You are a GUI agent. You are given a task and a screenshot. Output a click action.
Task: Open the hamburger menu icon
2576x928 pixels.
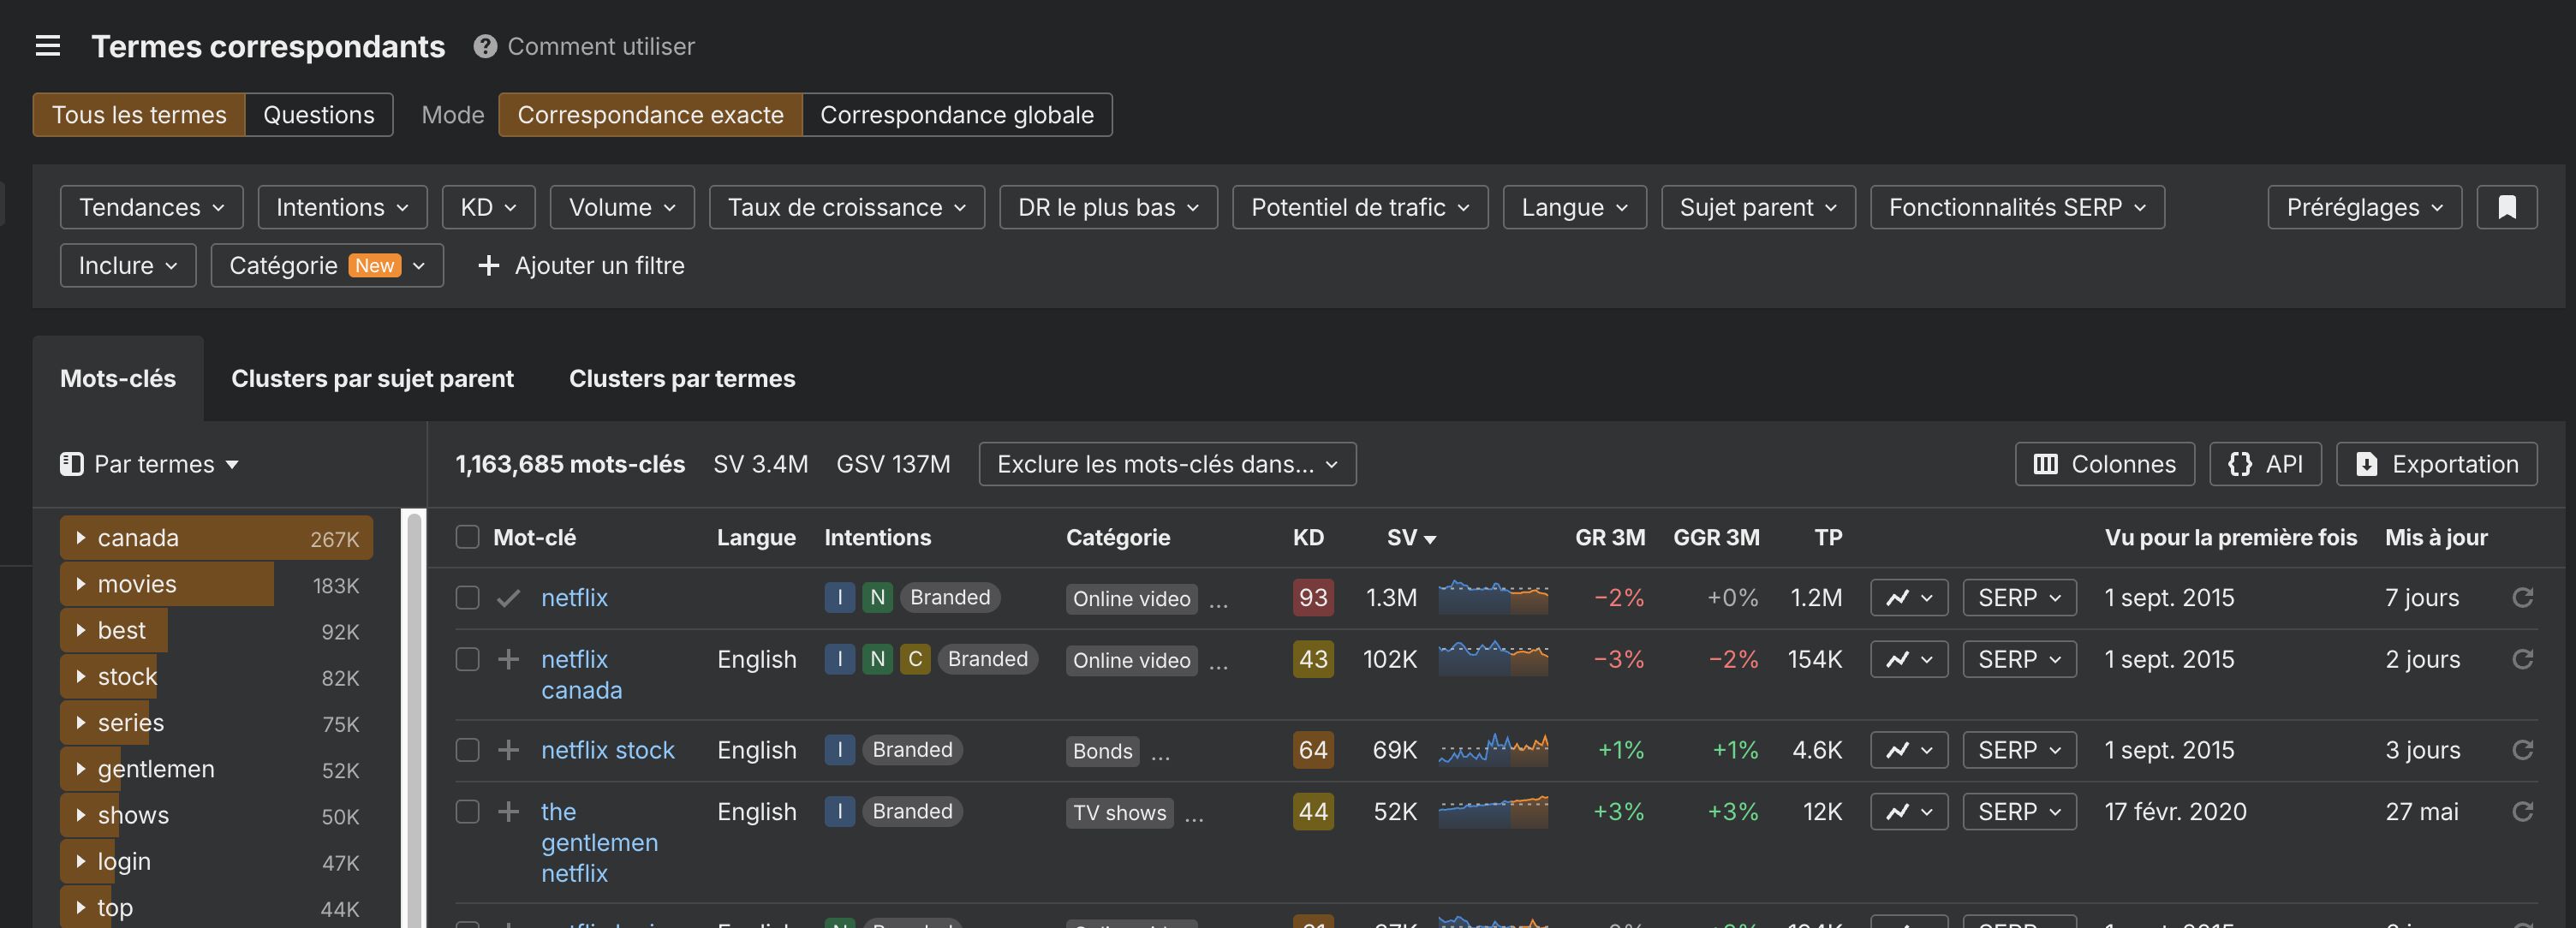48,46
